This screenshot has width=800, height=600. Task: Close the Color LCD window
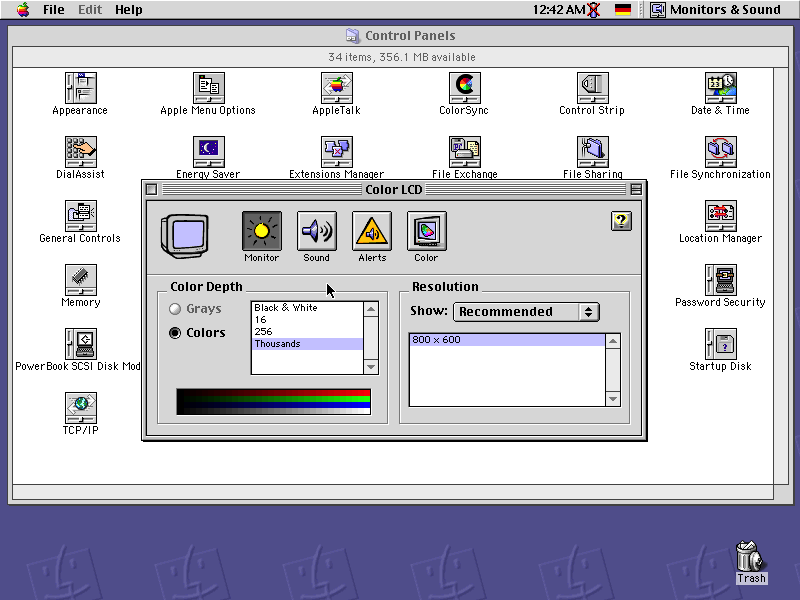click(x=152, y=190)
